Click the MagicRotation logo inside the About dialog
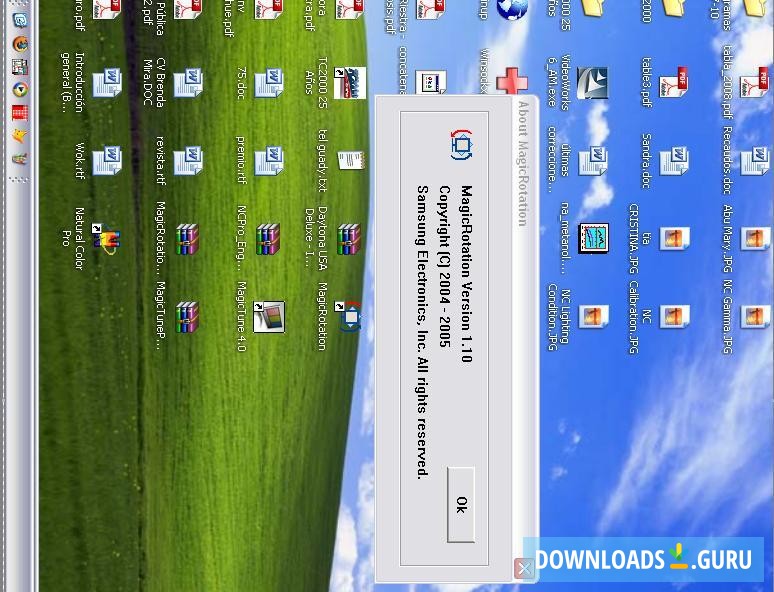The width and height of the screenshot is (774, 592). [462, 145]
